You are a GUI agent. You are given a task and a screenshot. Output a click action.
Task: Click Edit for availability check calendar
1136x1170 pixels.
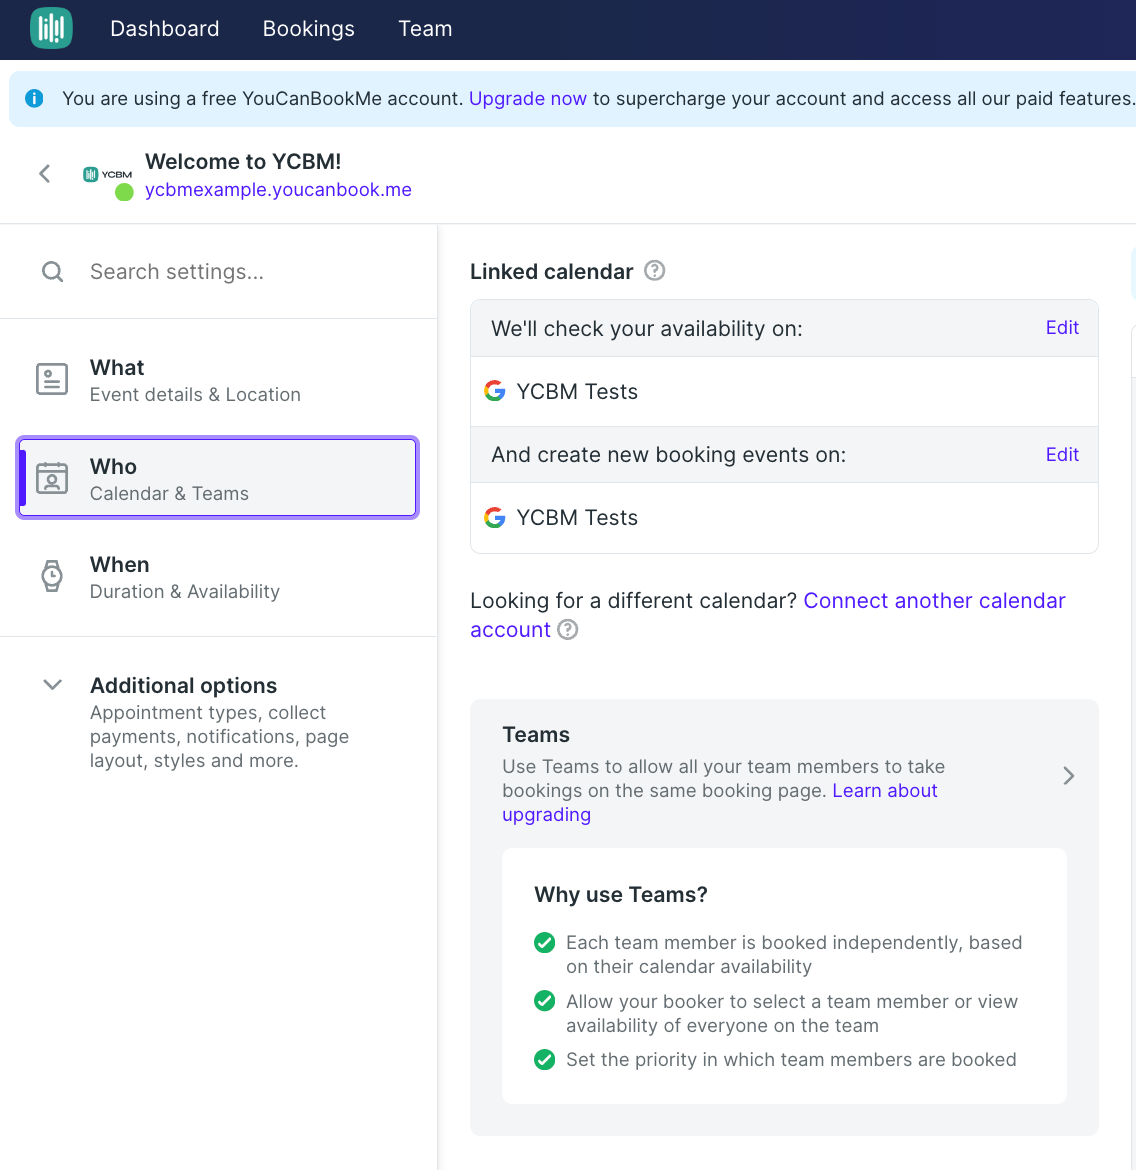tap(1062, 328)
